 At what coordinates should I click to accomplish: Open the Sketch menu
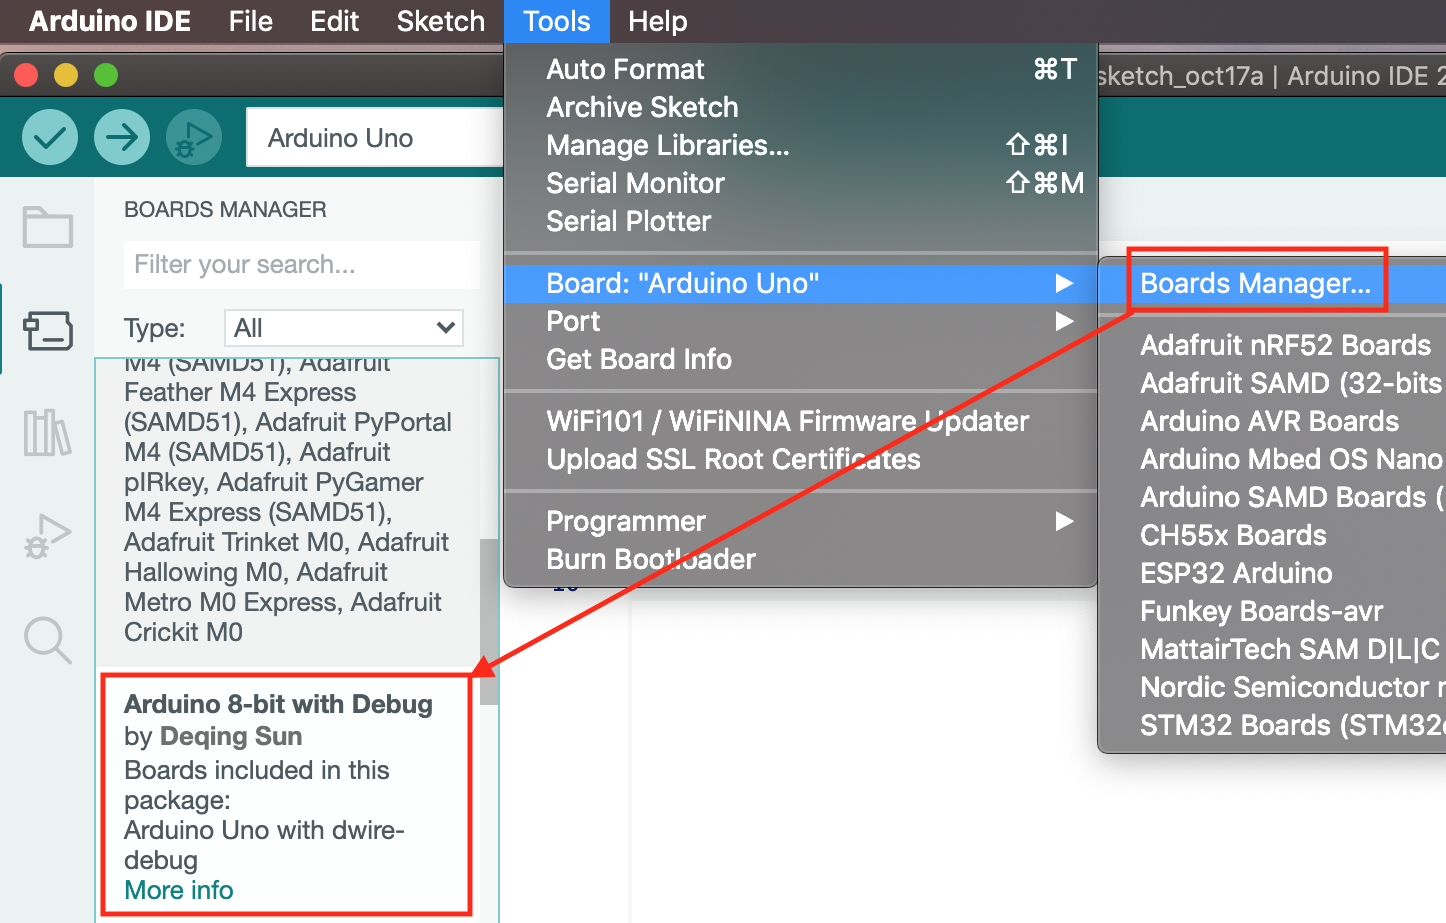440,21
